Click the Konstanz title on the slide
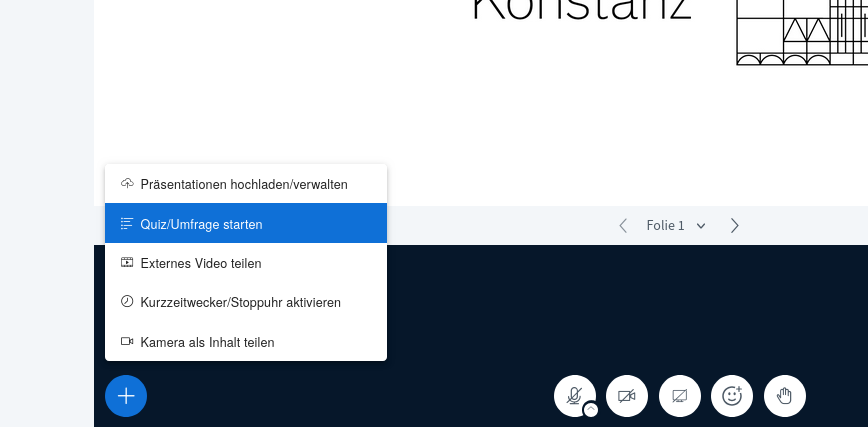This screenshot has height=427, width=868. click(581, 10)
